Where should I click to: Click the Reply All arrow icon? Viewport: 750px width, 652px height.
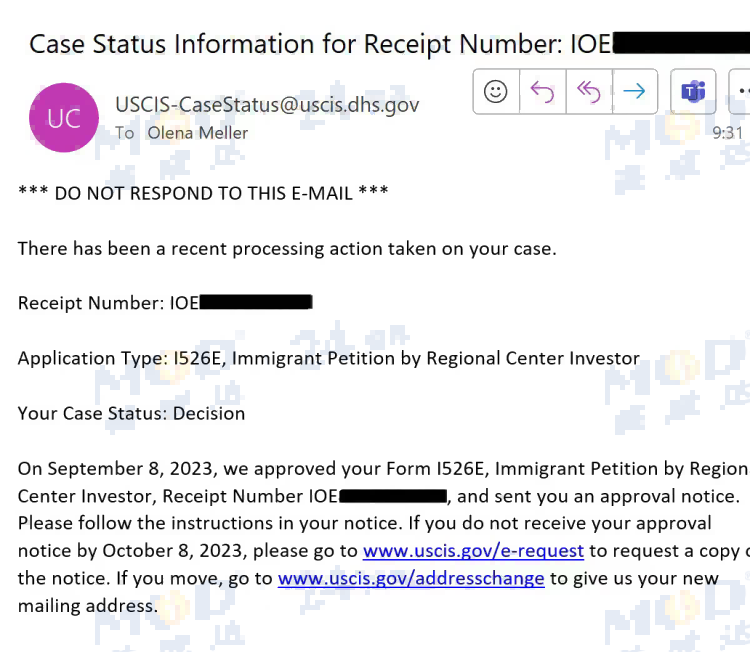point(588,92)
